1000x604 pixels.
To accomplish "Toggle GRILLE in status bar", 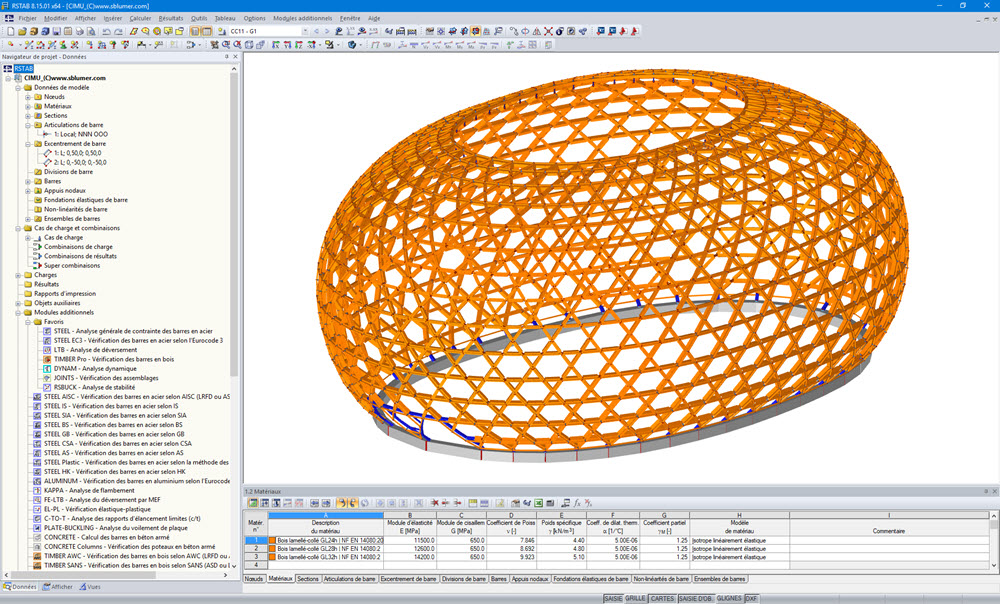I will (x=635, y=598).
